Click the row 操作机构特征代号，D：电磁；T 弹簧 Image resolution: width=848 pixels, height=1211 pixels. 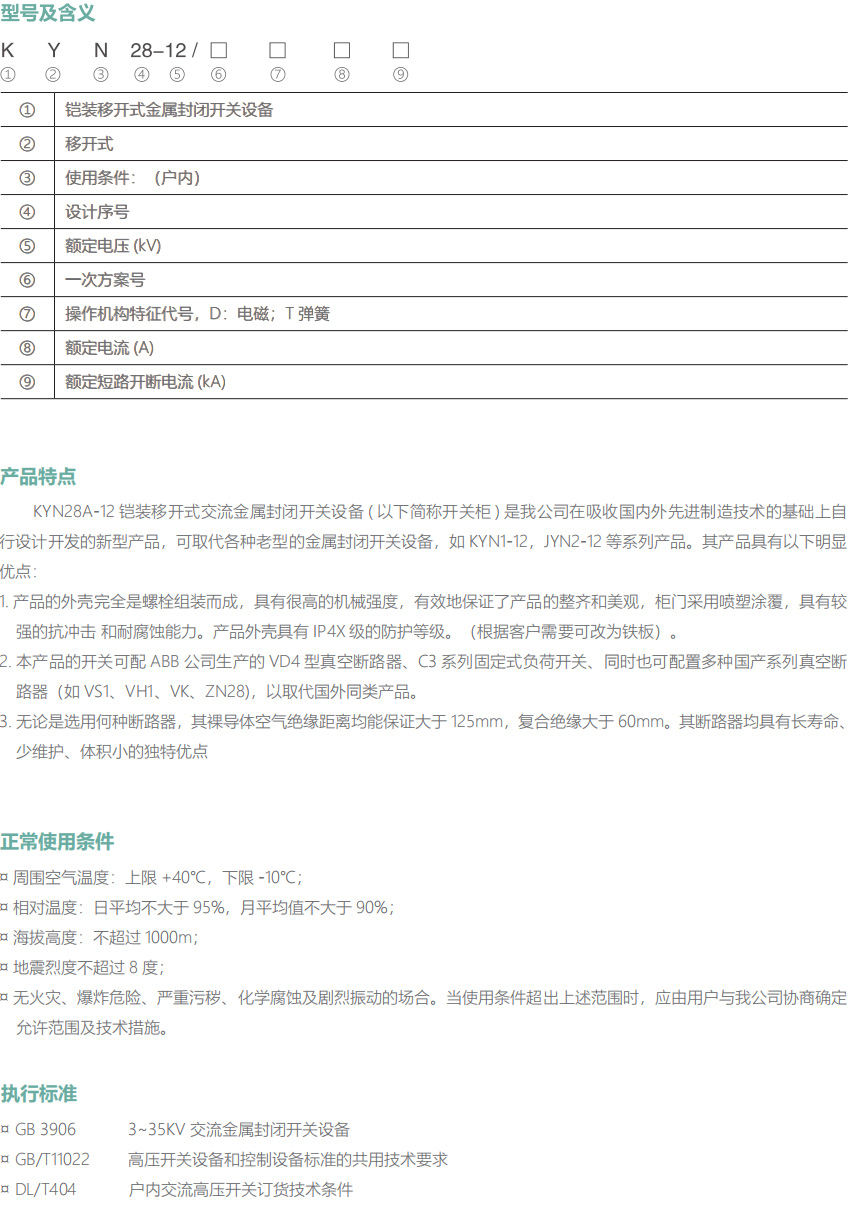[424, 314]
